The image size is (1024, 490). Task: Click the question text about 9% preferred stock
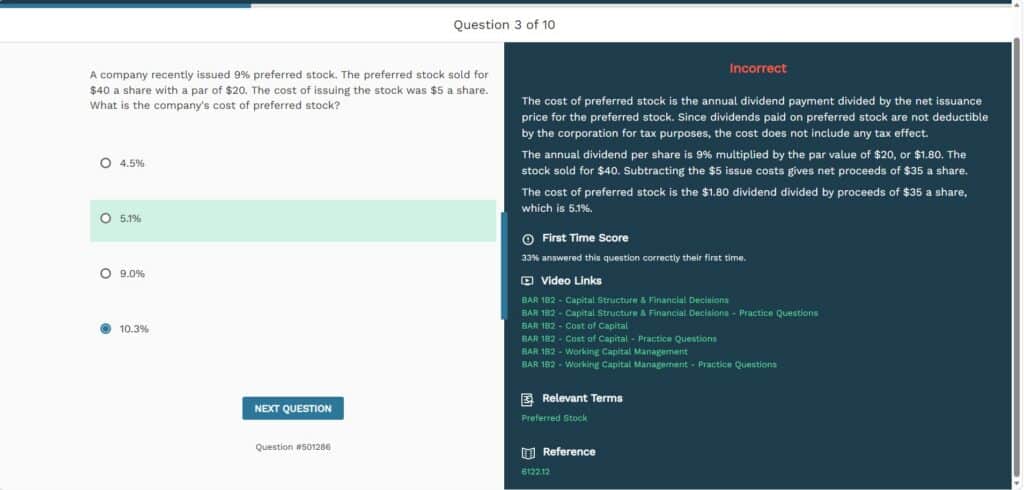coord(289,90)
